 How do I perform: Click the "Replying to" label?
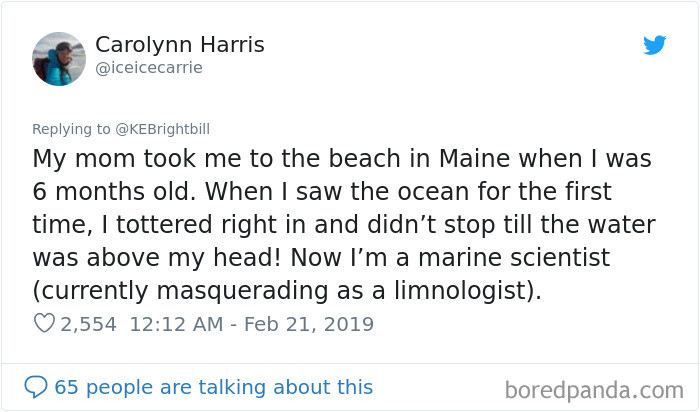pyautogui.click(x=69, y=129)
